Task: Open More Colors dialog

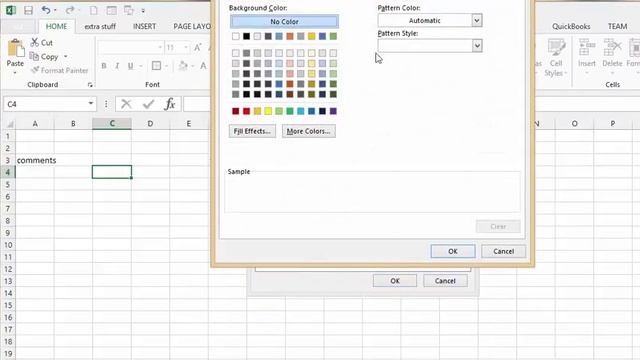Action: pyautogui.click(x=309, y=131)
